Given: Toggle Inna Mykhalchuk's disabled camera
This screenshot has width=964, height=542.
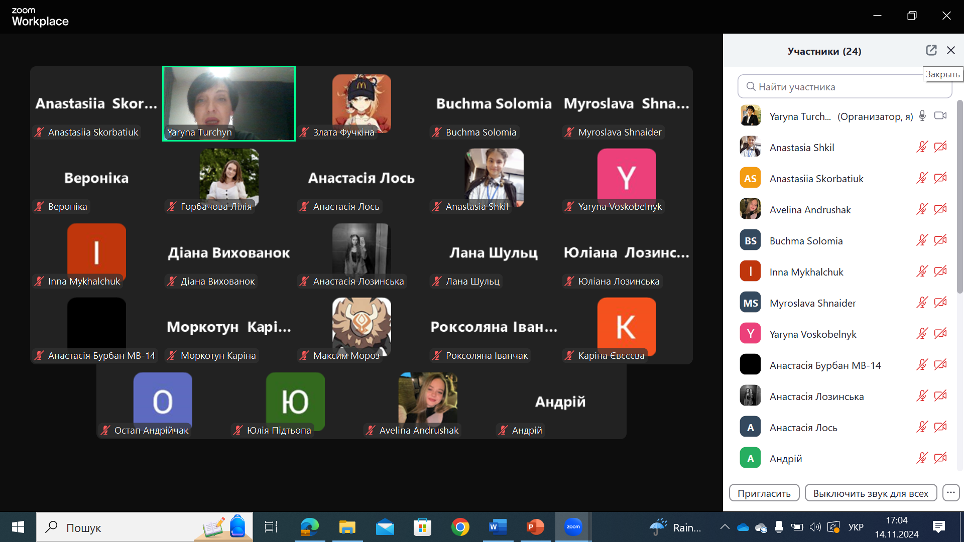Looking at the screenshot, I should point(940,271).
